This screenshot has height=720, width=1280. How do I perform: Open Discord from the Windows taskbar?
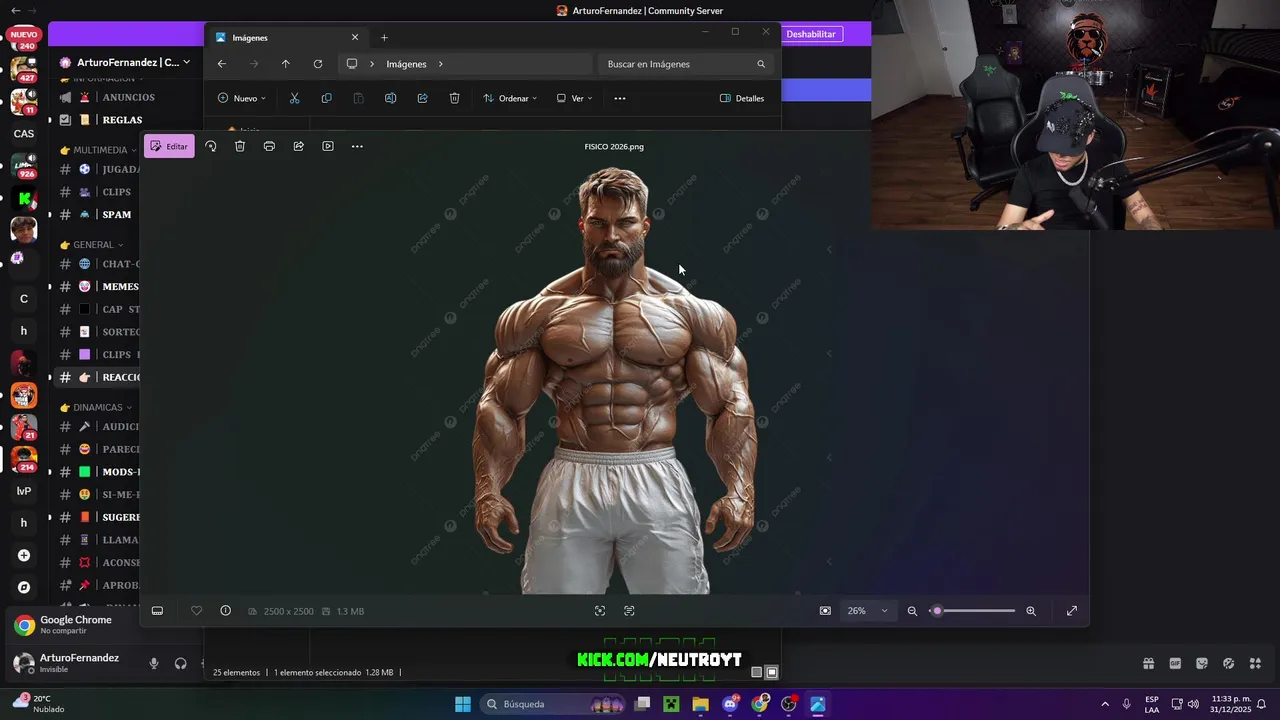point(730,704)
